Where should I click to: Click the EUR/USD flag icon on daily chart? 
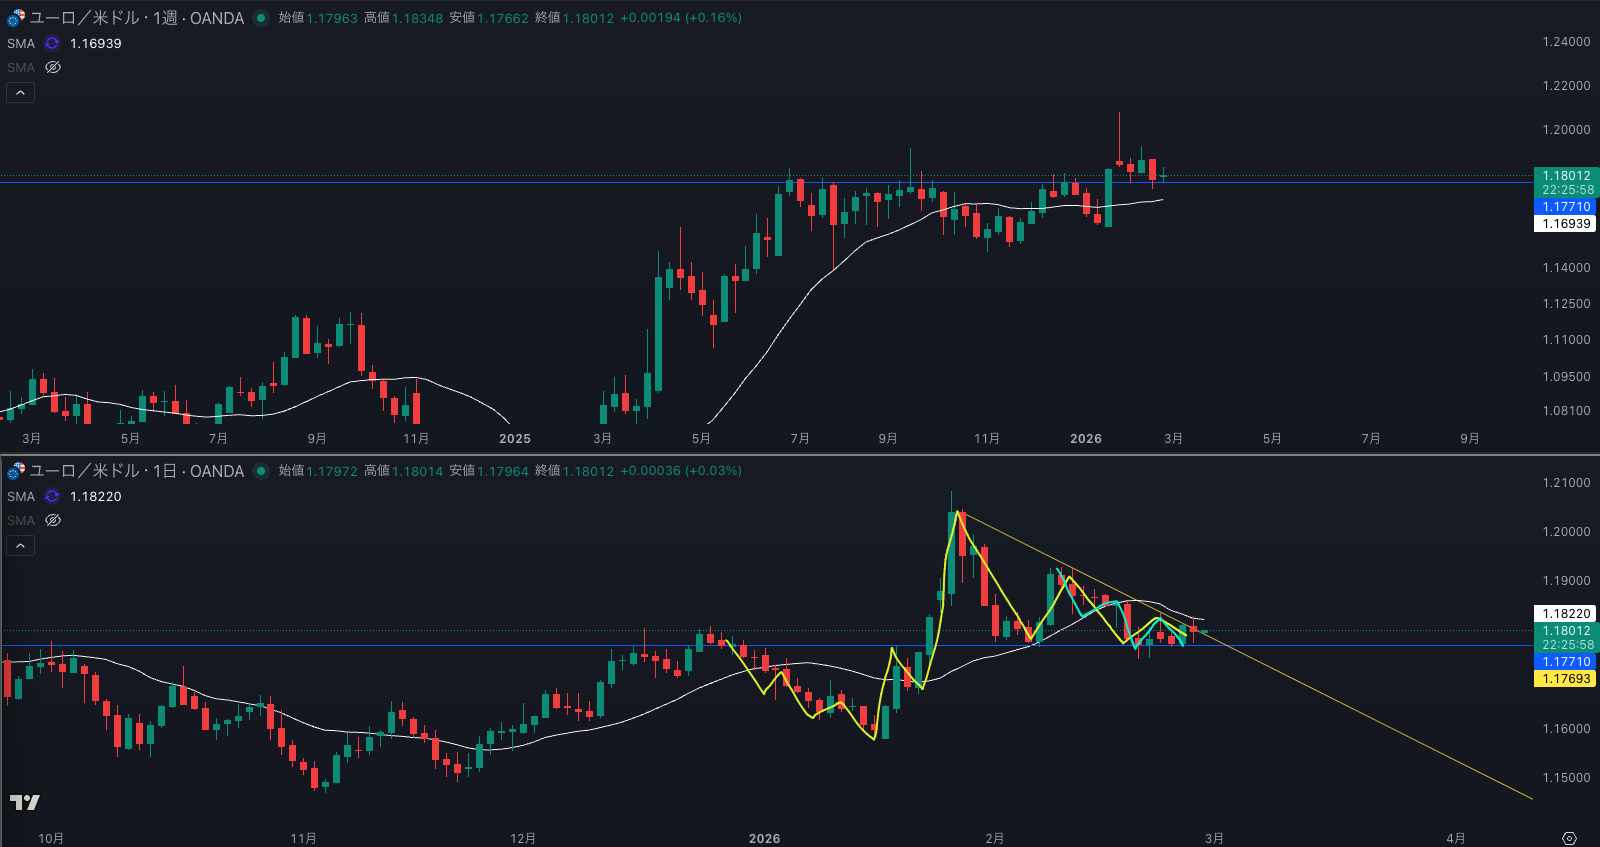pyautogui.click(x=16, y=471)
